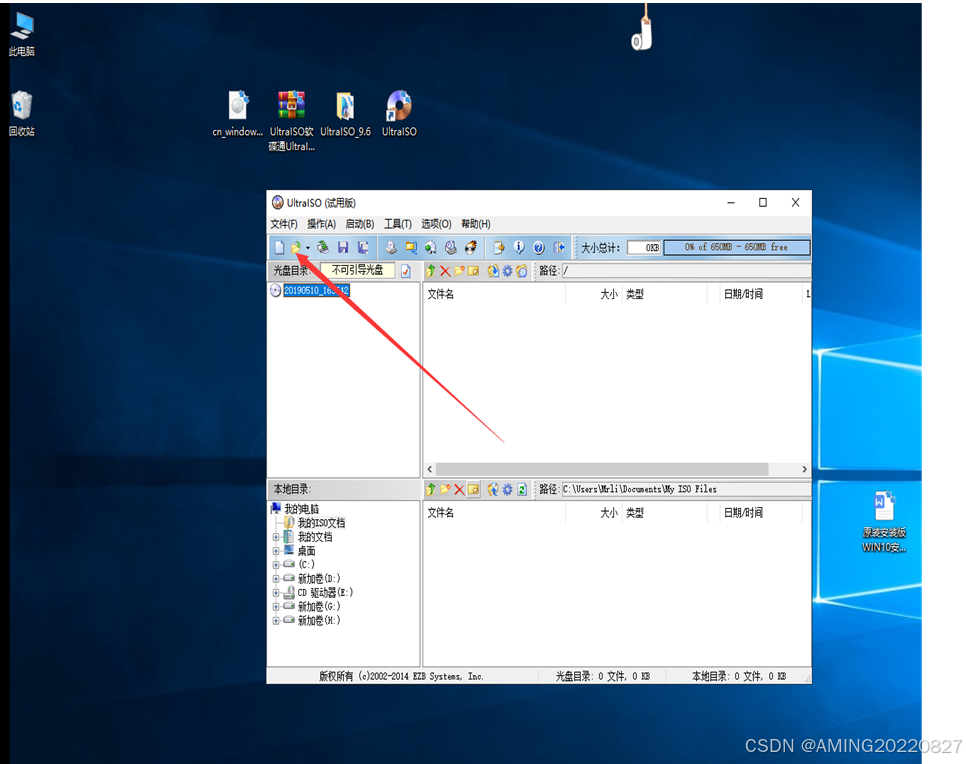
Task: Click disc pane Up one level arrow
Action: coord(431,271)
